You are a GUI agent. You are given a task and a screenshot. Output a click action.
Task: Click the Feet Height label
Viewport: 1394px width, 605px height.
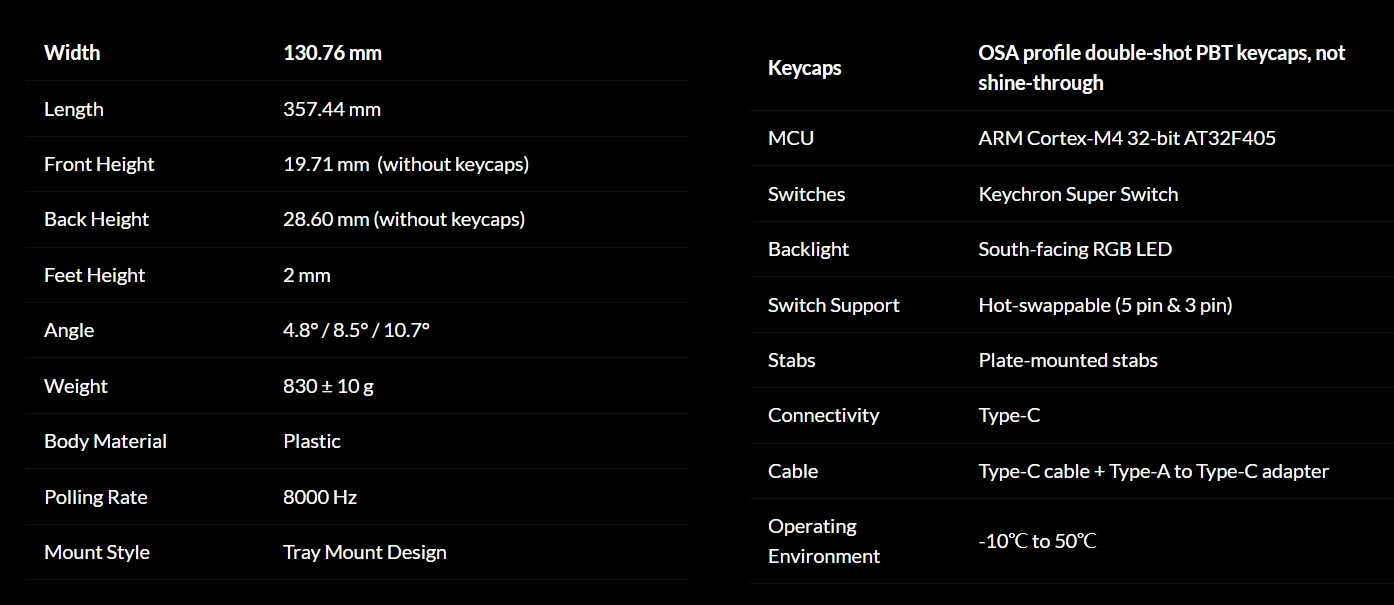[x=94, y=275]
